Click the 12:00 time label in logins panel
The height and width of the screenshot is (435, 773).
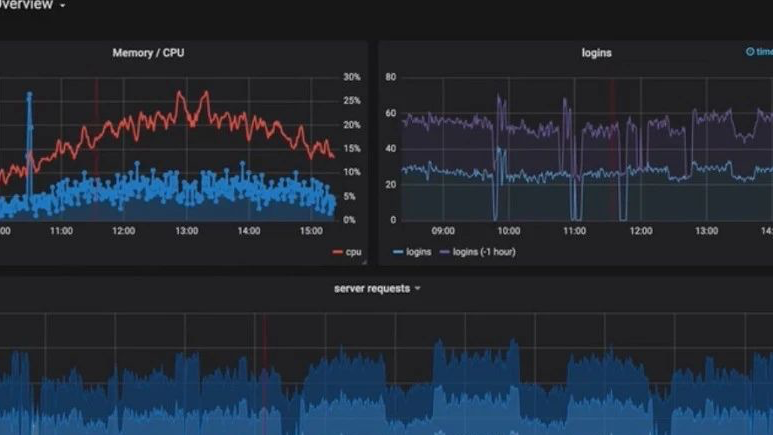(640, 231)
